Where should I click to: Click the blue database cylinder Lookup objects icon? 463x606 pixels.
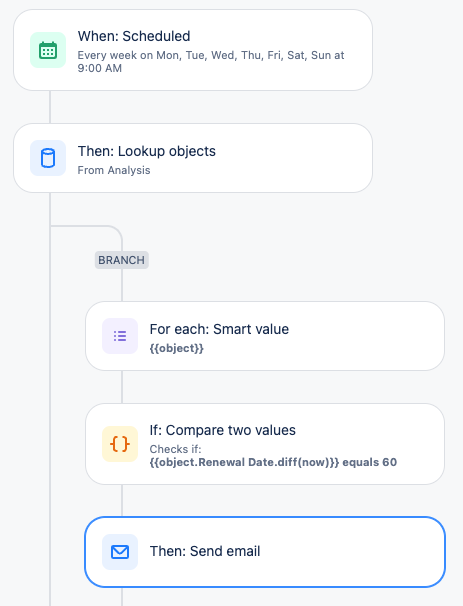(x=48, y=158)
